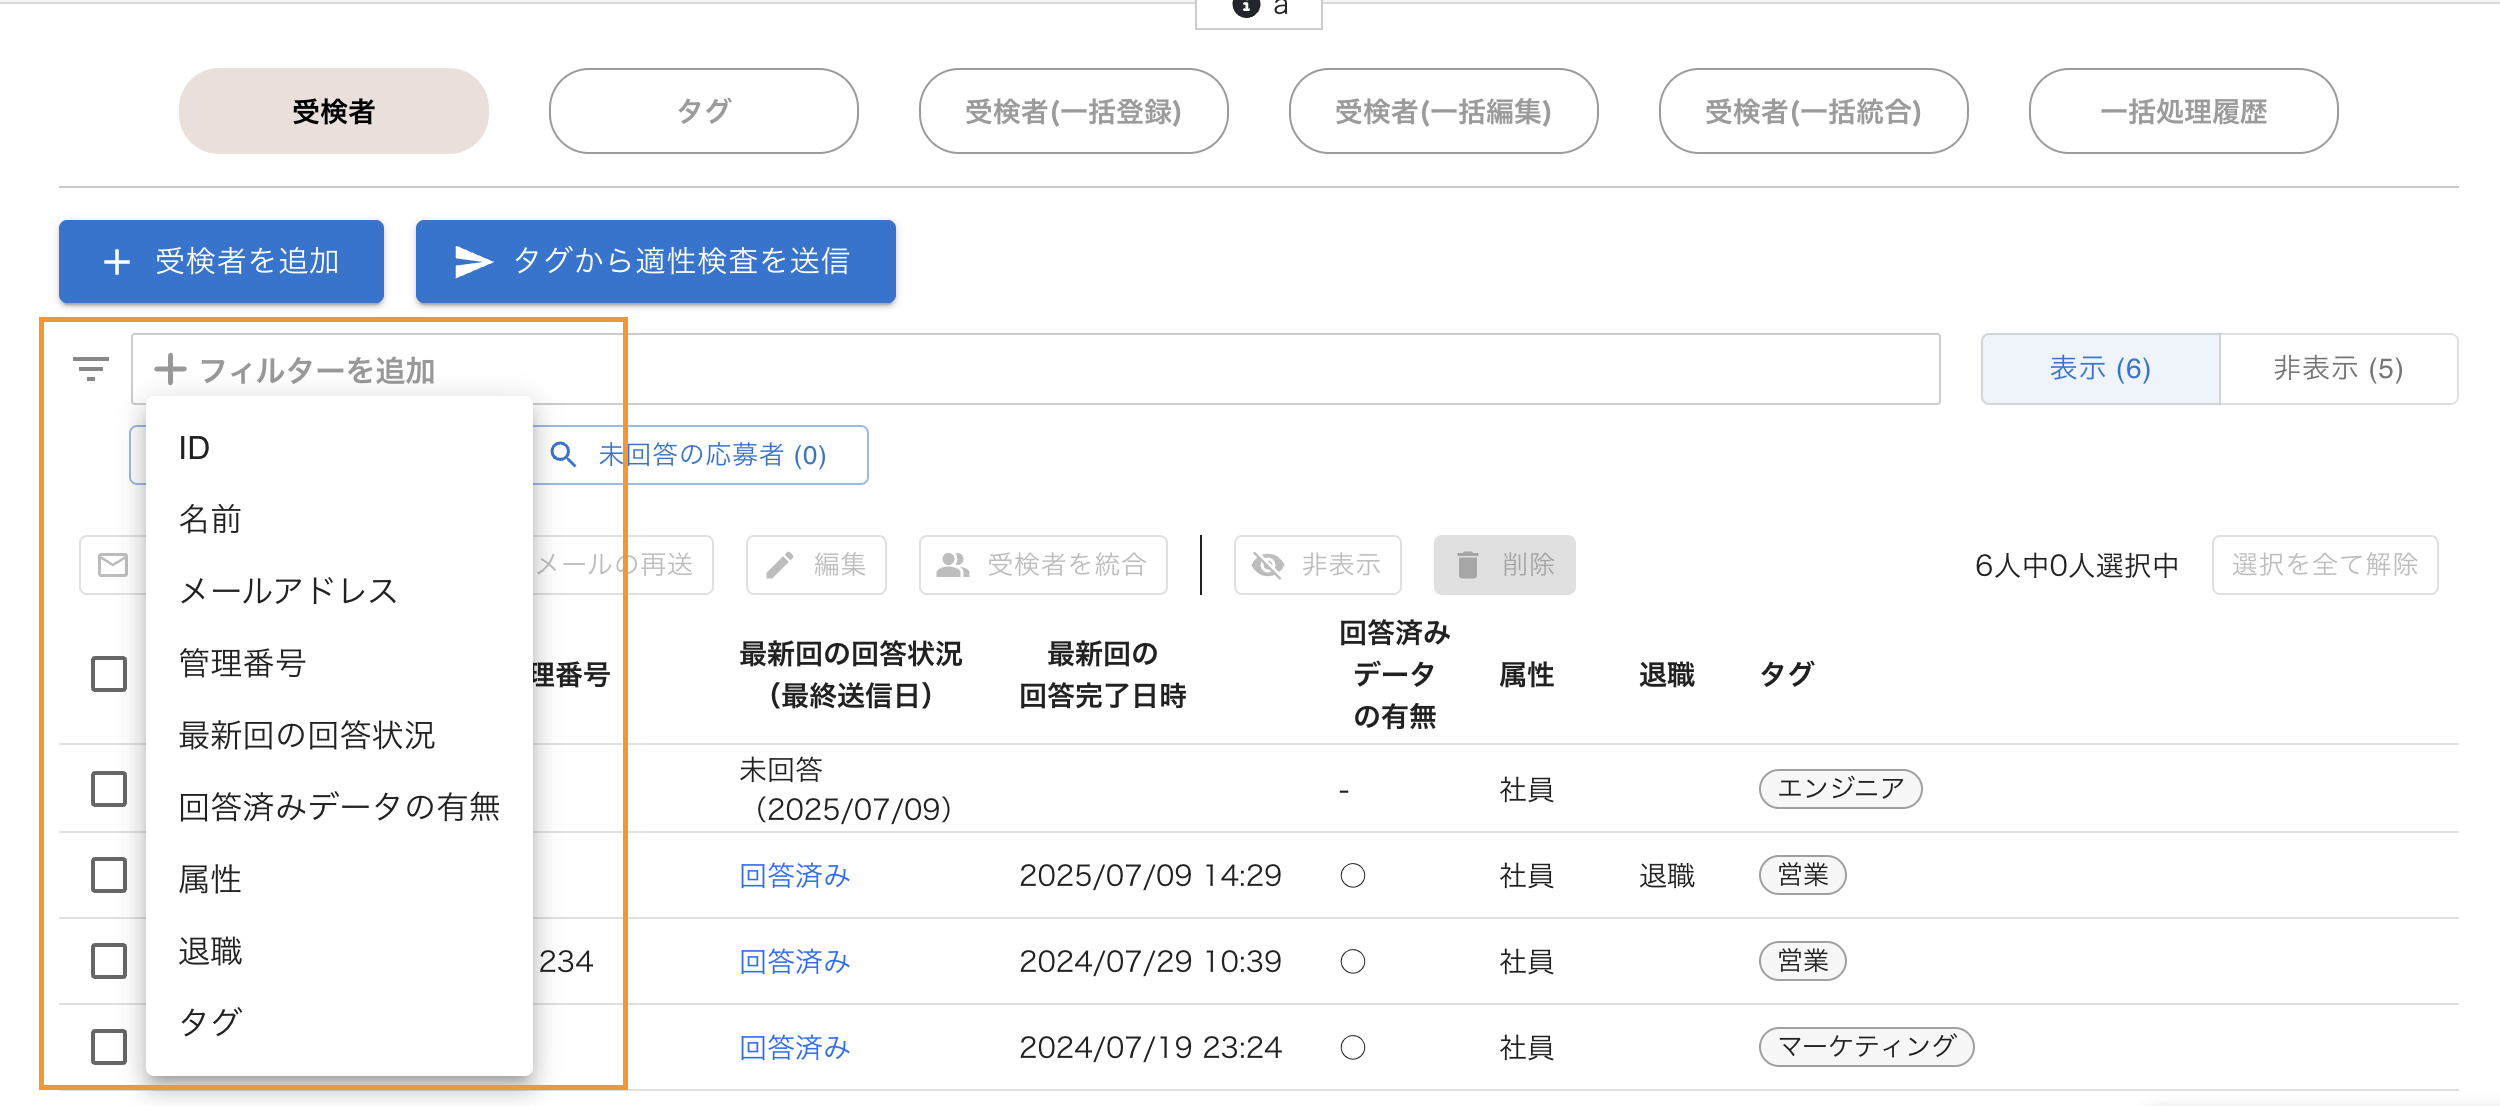Check the row with マーケティング tag
Viewport: 2500px width, 1106px height.
coord(109,1047)
